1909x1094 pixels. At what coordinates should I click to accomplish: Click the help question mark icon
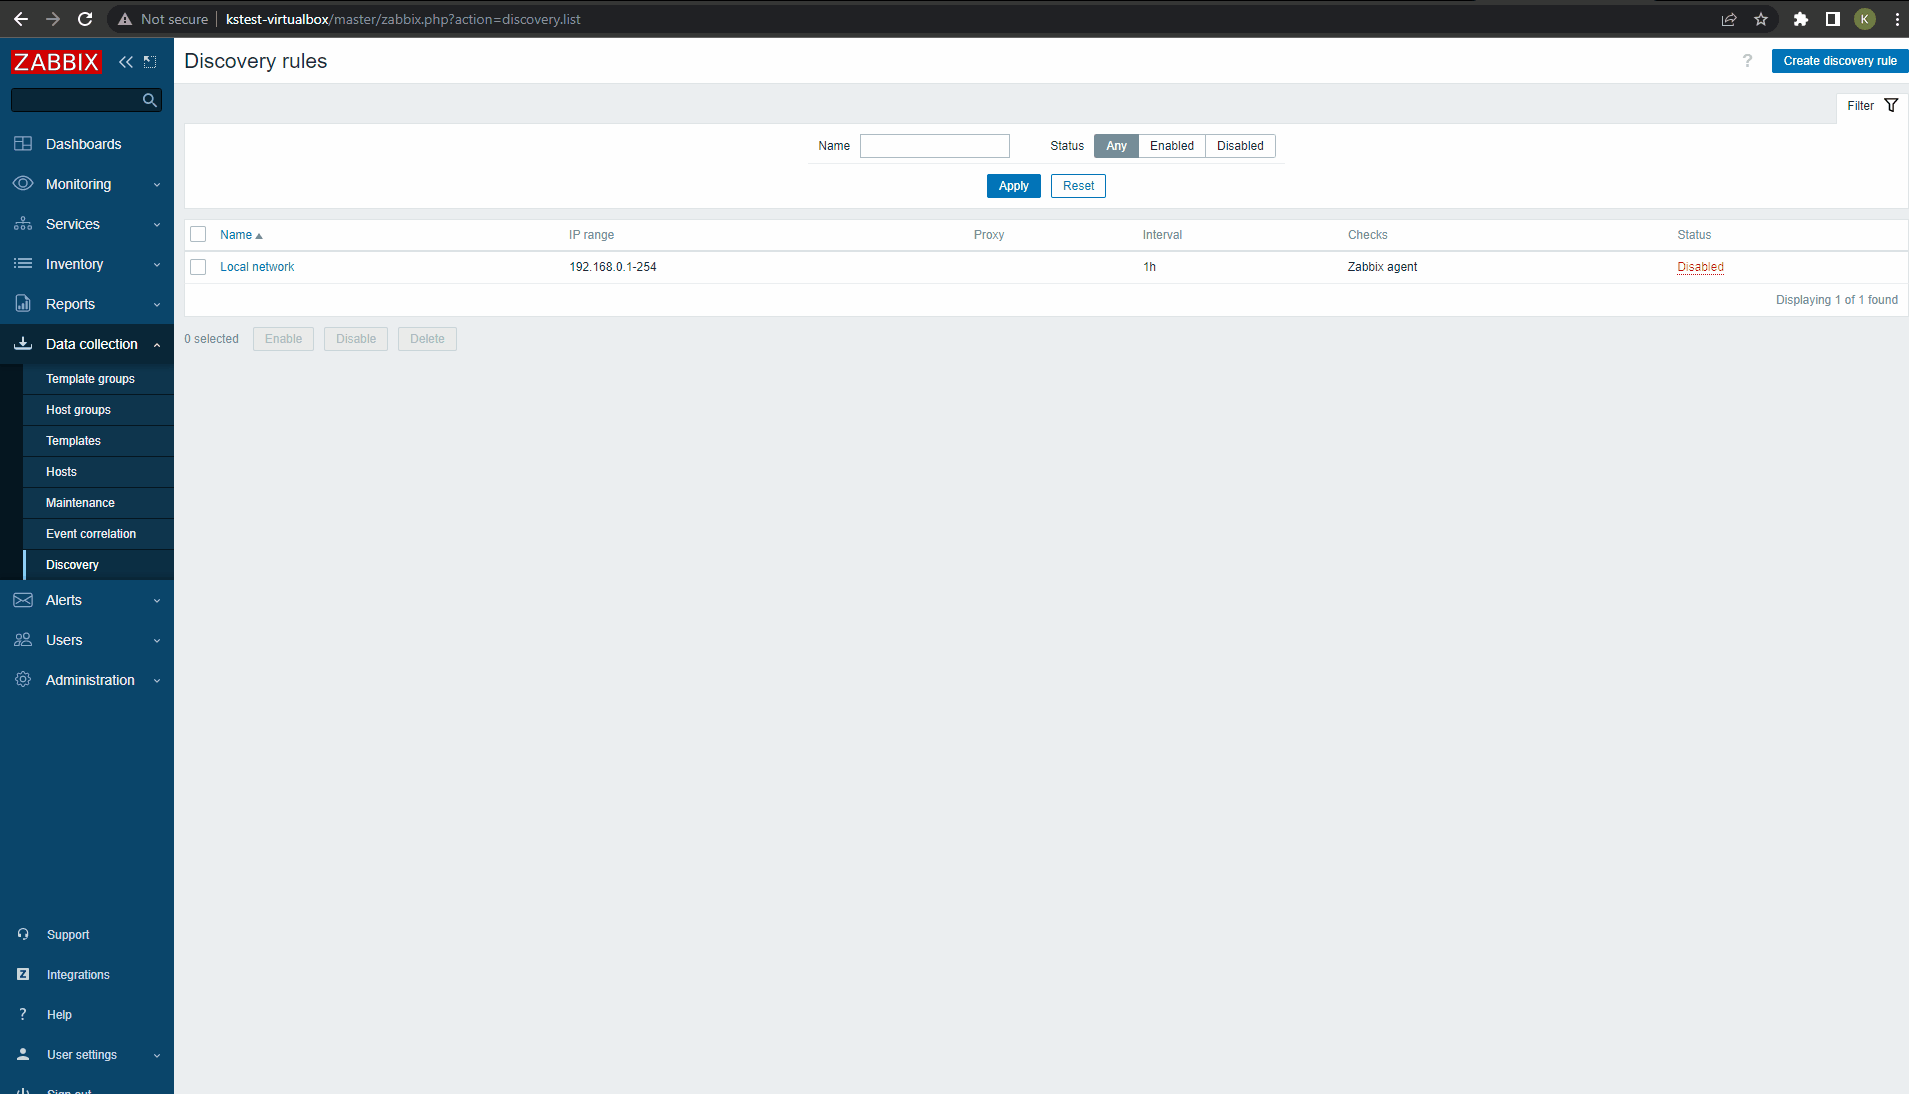point(1747,61)
